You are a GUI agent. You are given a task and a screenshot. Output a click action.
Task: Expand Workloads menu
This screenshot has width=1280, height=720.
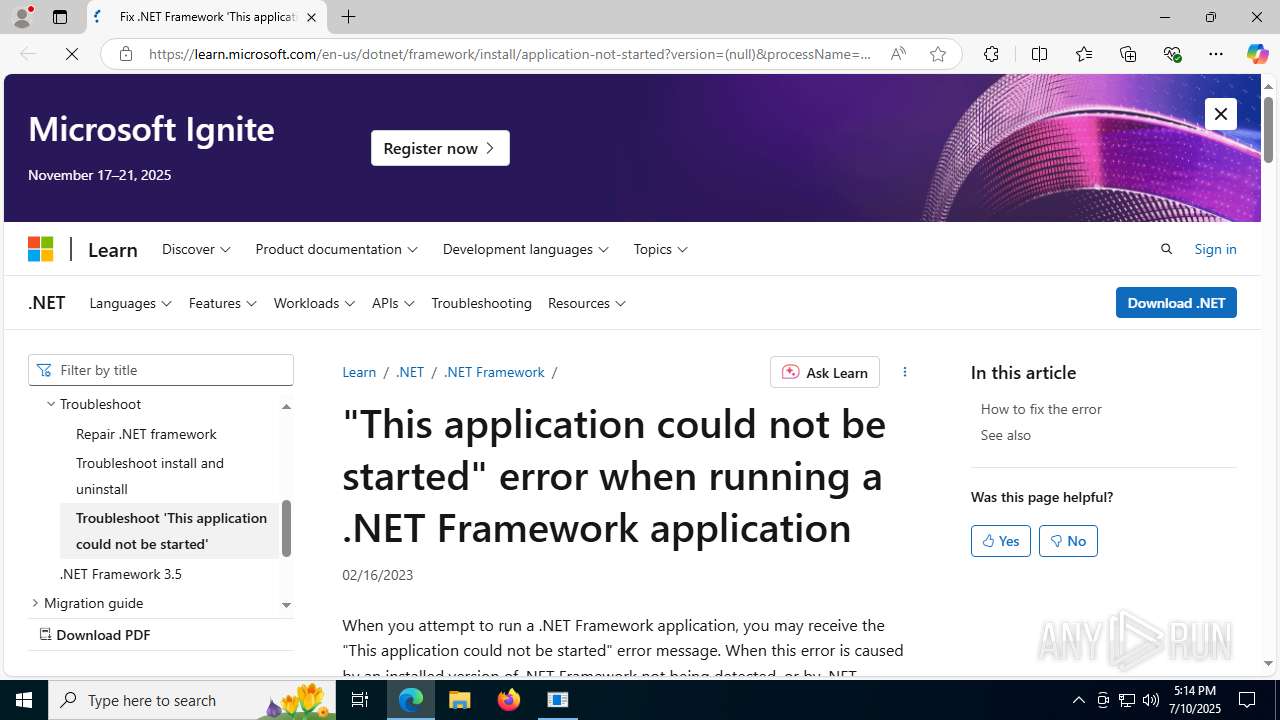[x=314, y=303]
